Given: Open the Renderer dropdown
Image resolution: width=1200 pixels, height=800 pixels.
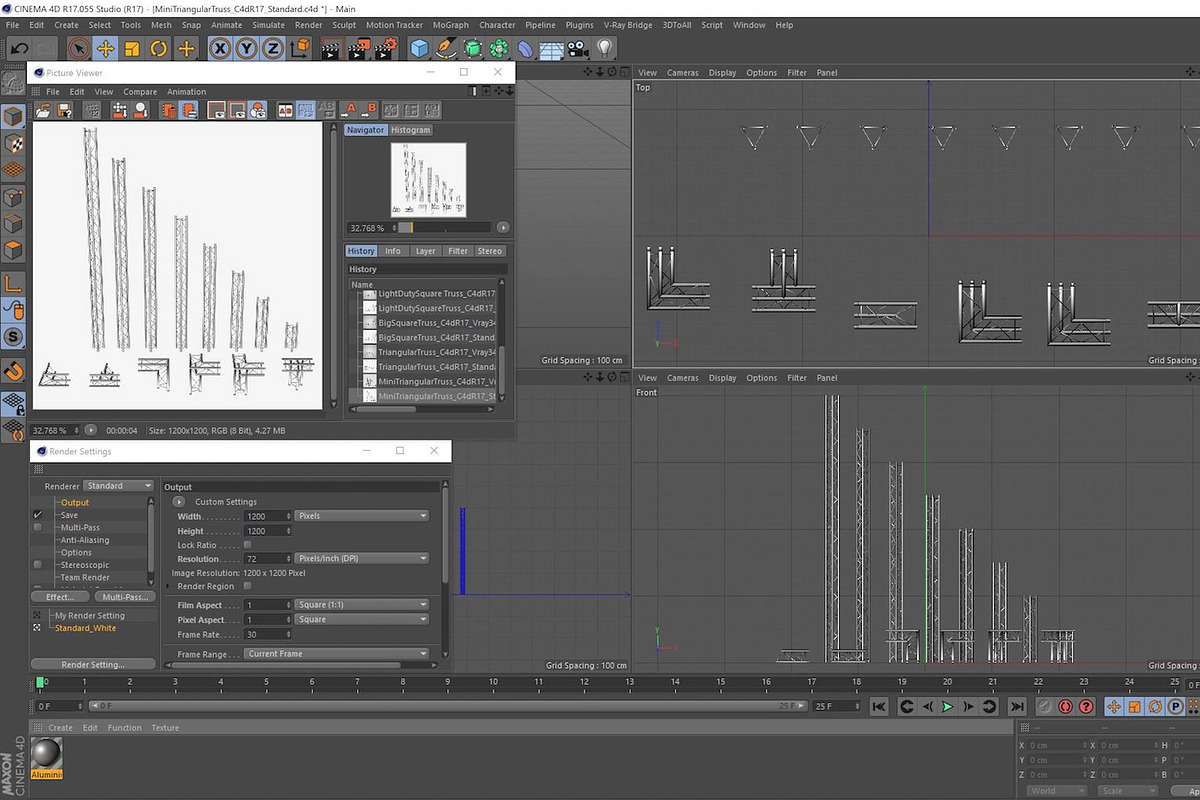Looking at the screenshot, I should [x=118, y=486].
